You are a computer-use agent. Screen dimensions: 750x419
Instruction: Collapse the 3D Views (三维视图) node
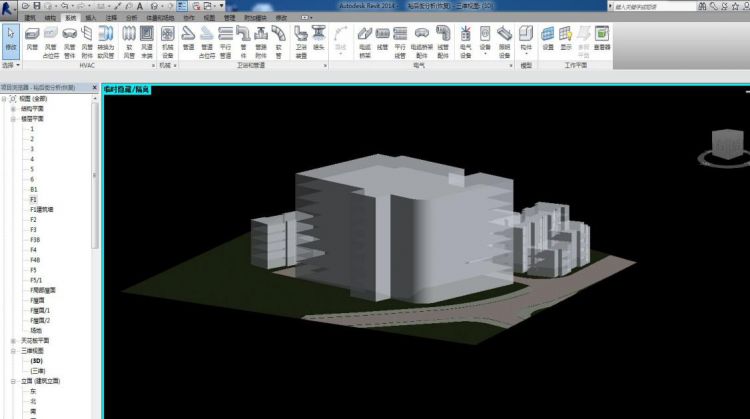[13, 351]
